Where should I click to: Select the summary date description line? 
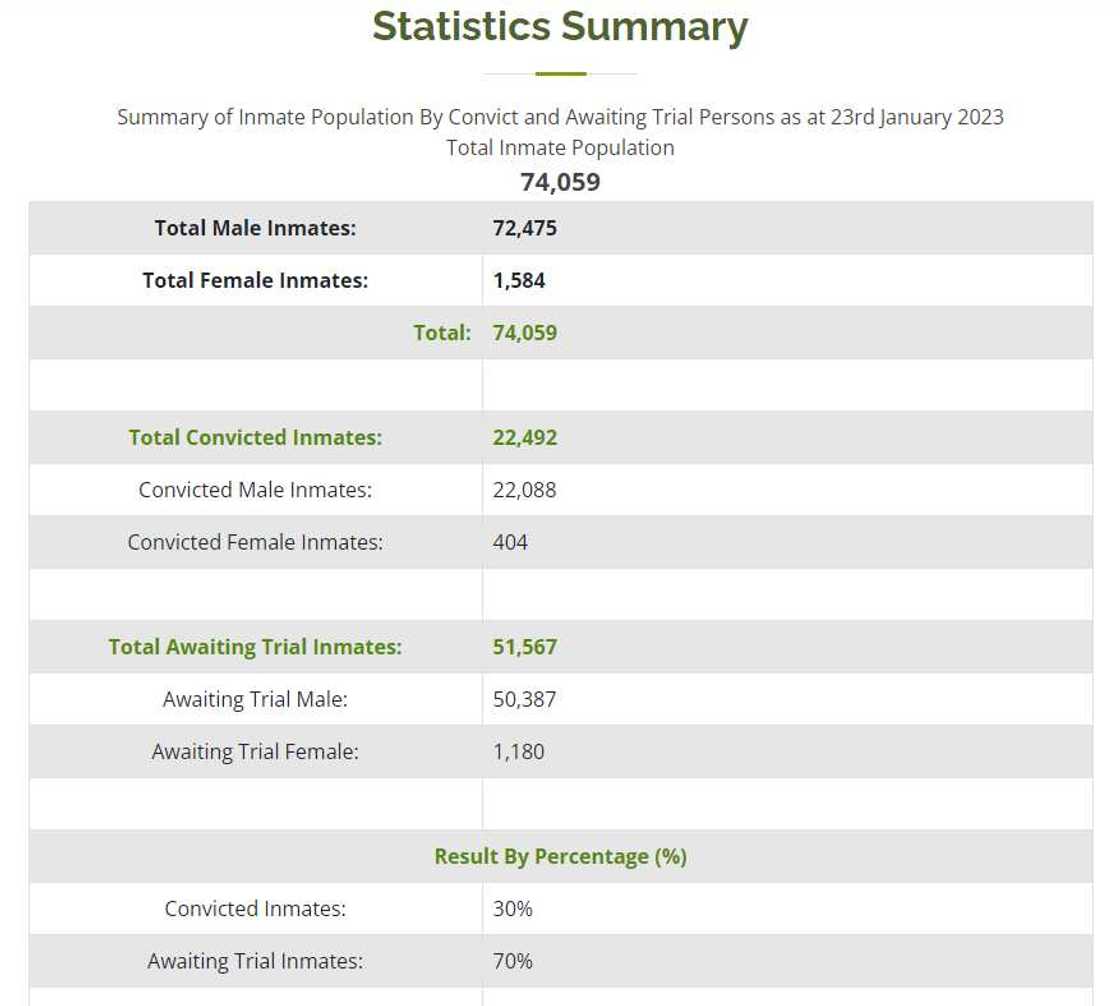(x=560, y=117)
